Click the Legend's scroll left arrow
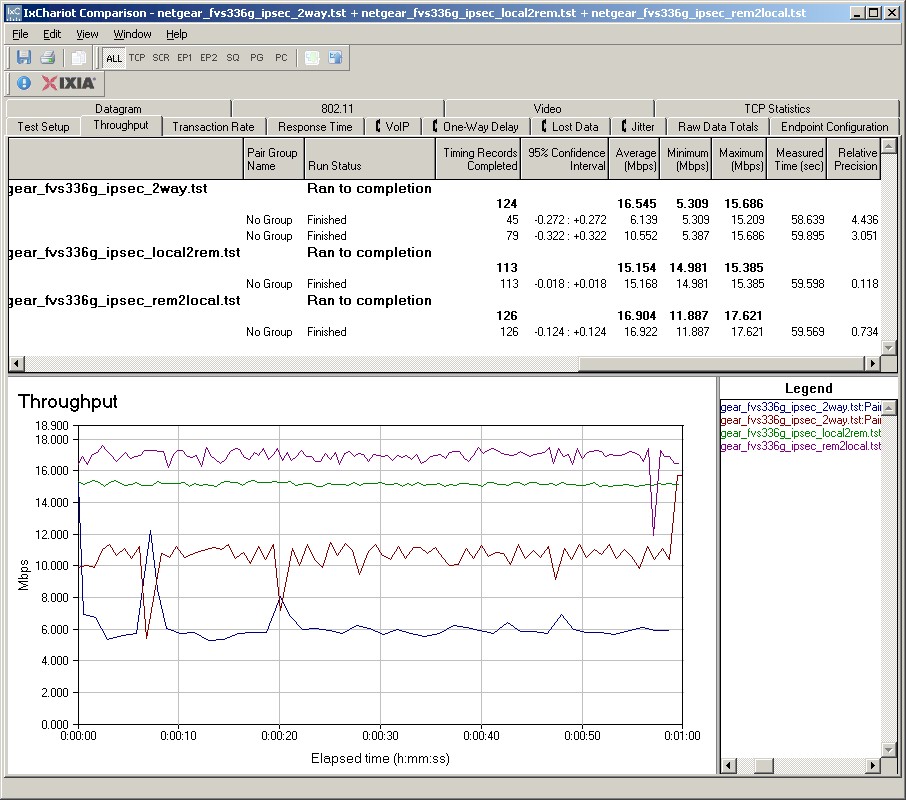906x800 pixels. [x=728, y=766]
